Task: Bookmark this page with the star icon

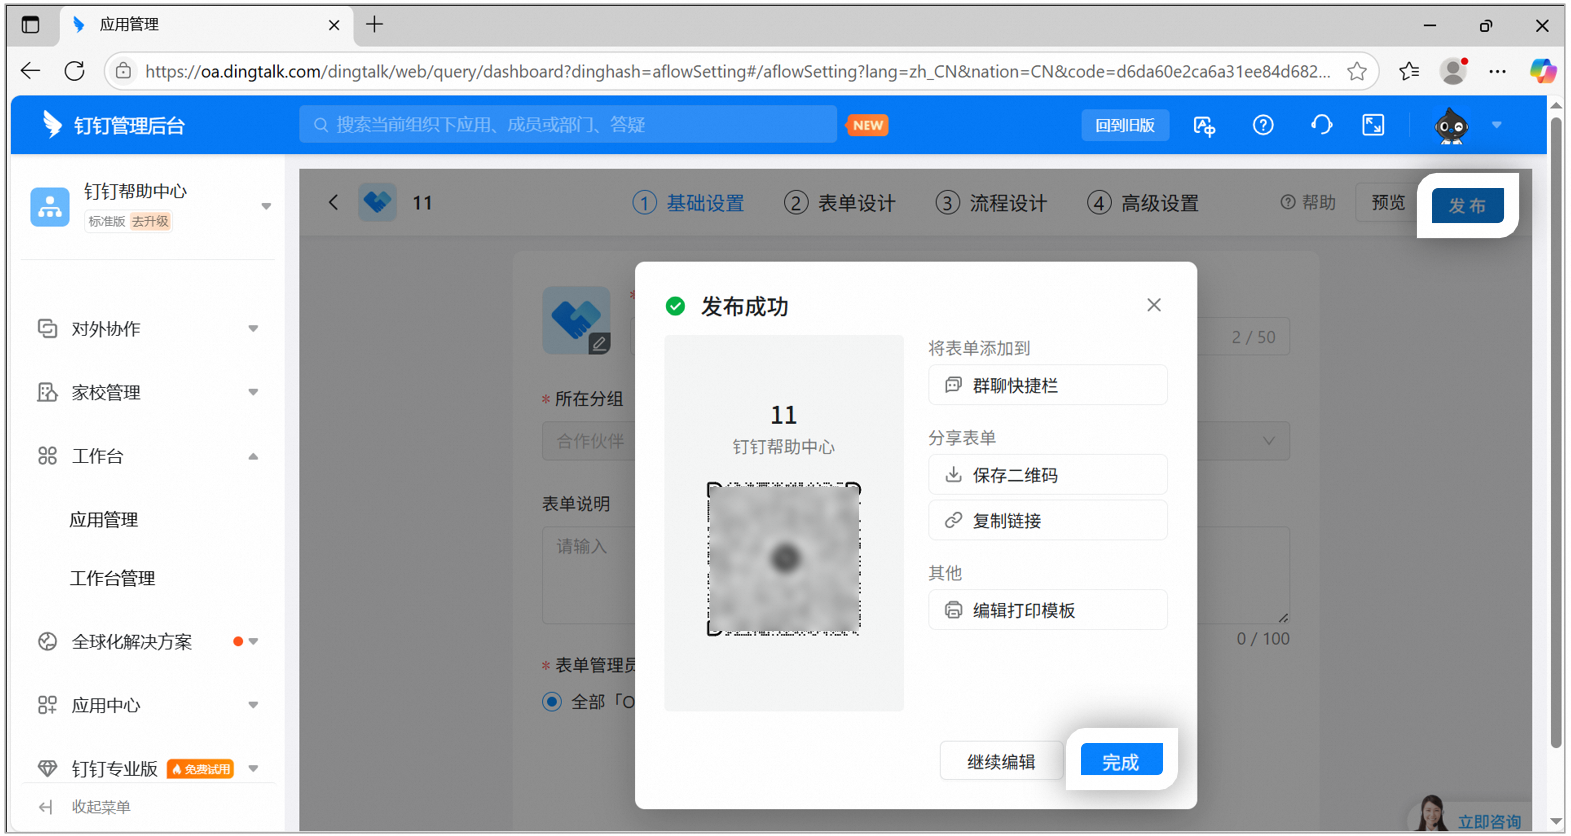Action: 1357,71
